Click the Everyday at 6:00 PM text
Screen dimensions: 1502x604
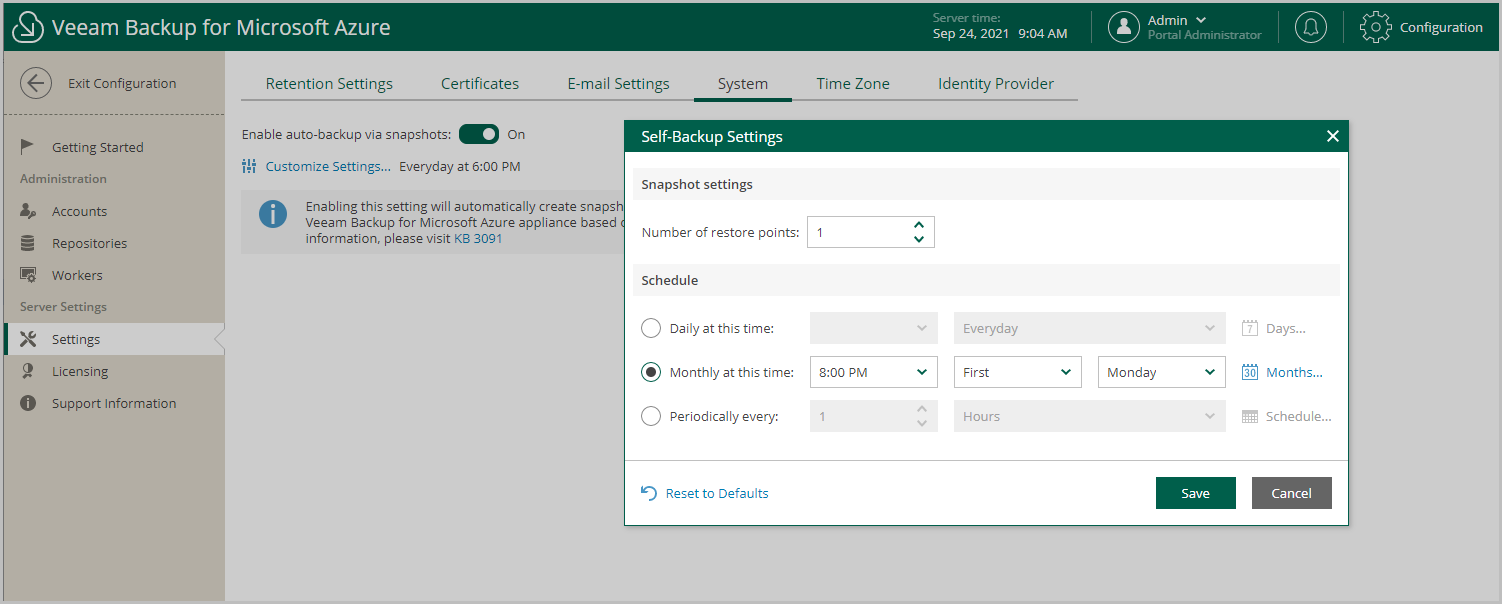(x=460, y=166)
